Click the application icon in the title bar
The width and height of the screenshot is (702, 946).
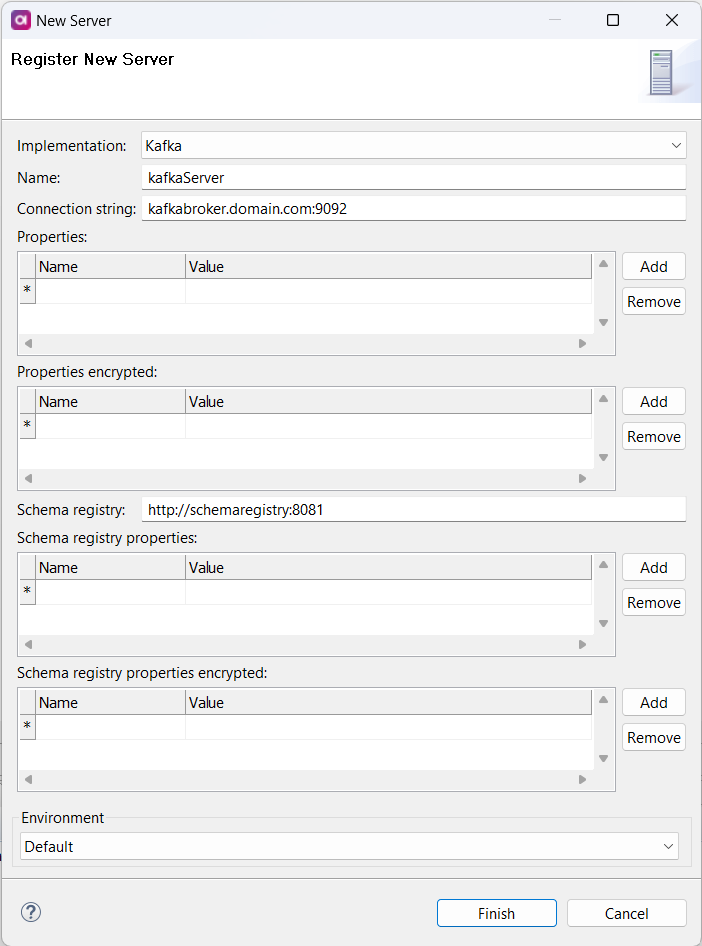pyautogui.click(x=20, y=20)
